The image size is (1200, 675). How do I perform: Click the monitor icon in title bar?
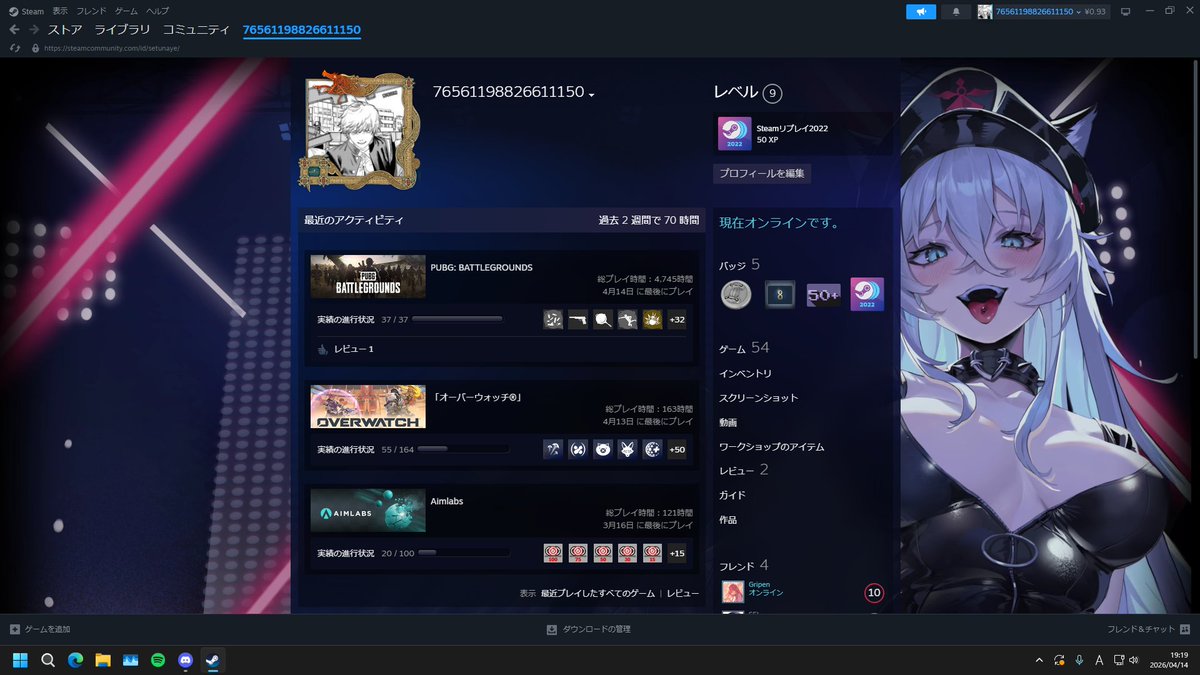(1125, 11)
